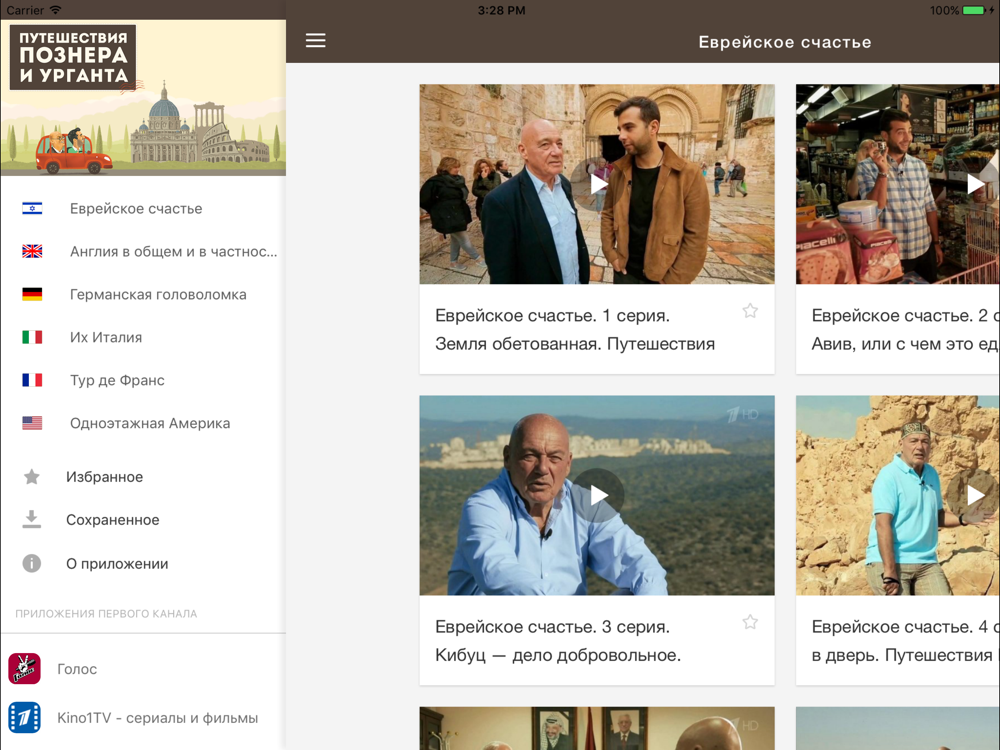1000x750 pixels.
Task: Click the Italy flag icon
Action: 32,337
